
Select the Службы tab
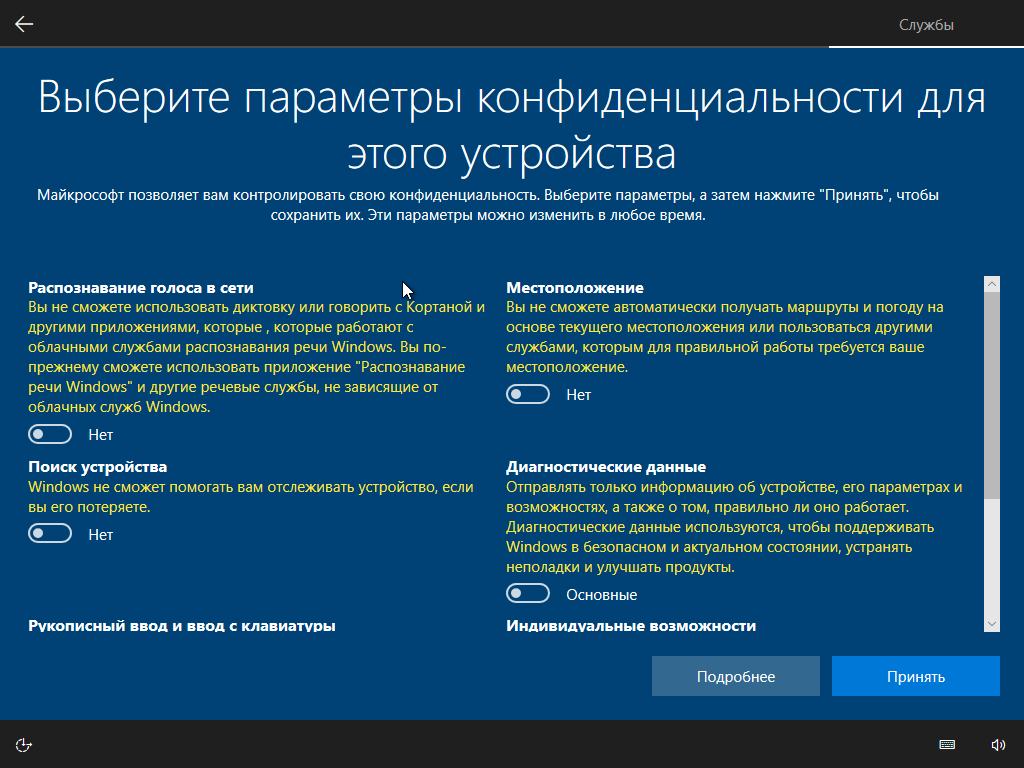[x=926, y=24]
